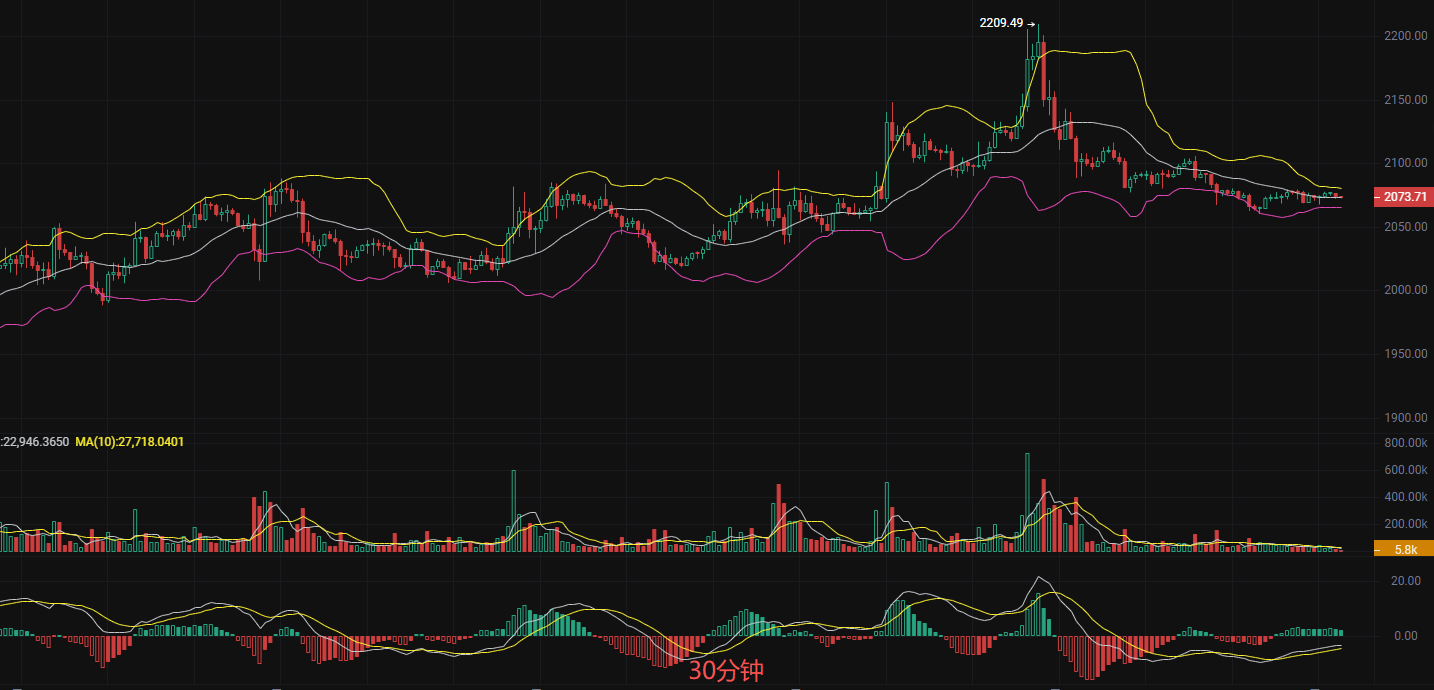Click the 1900.00 price axis label

[1405, 418]
